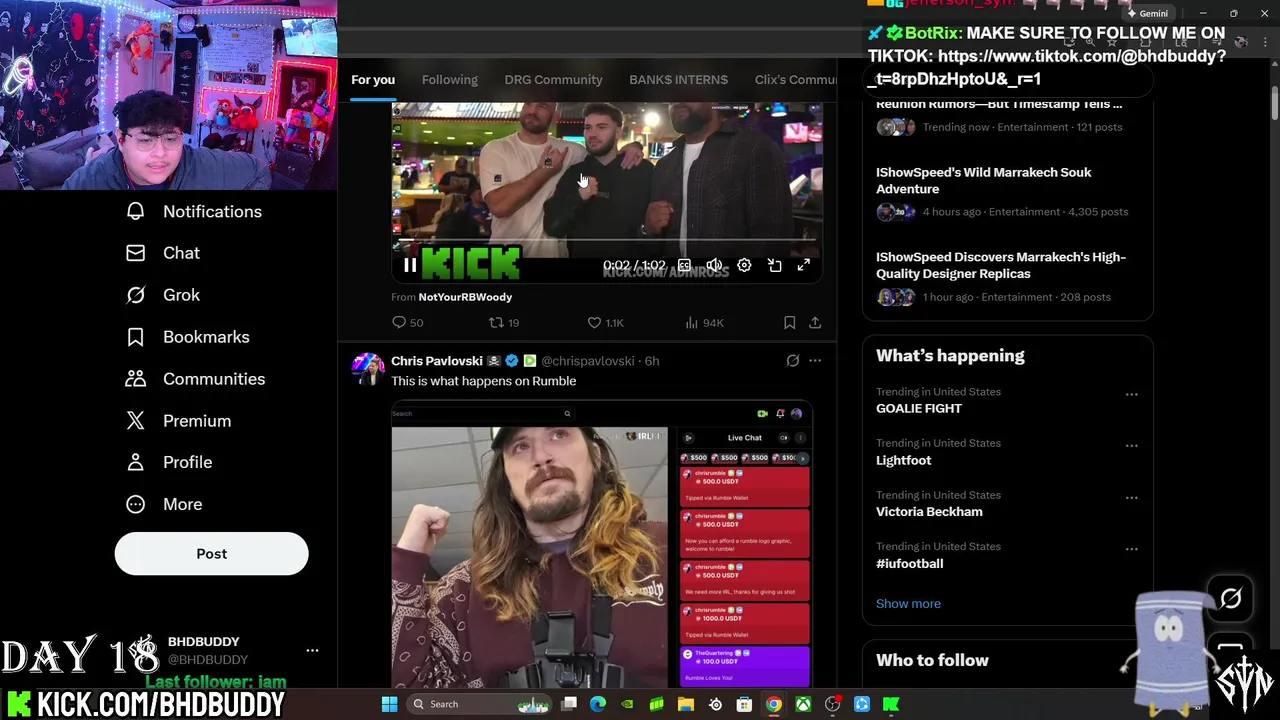
Task: Open Chris Pavlovski's profile name
Action: 437,361
